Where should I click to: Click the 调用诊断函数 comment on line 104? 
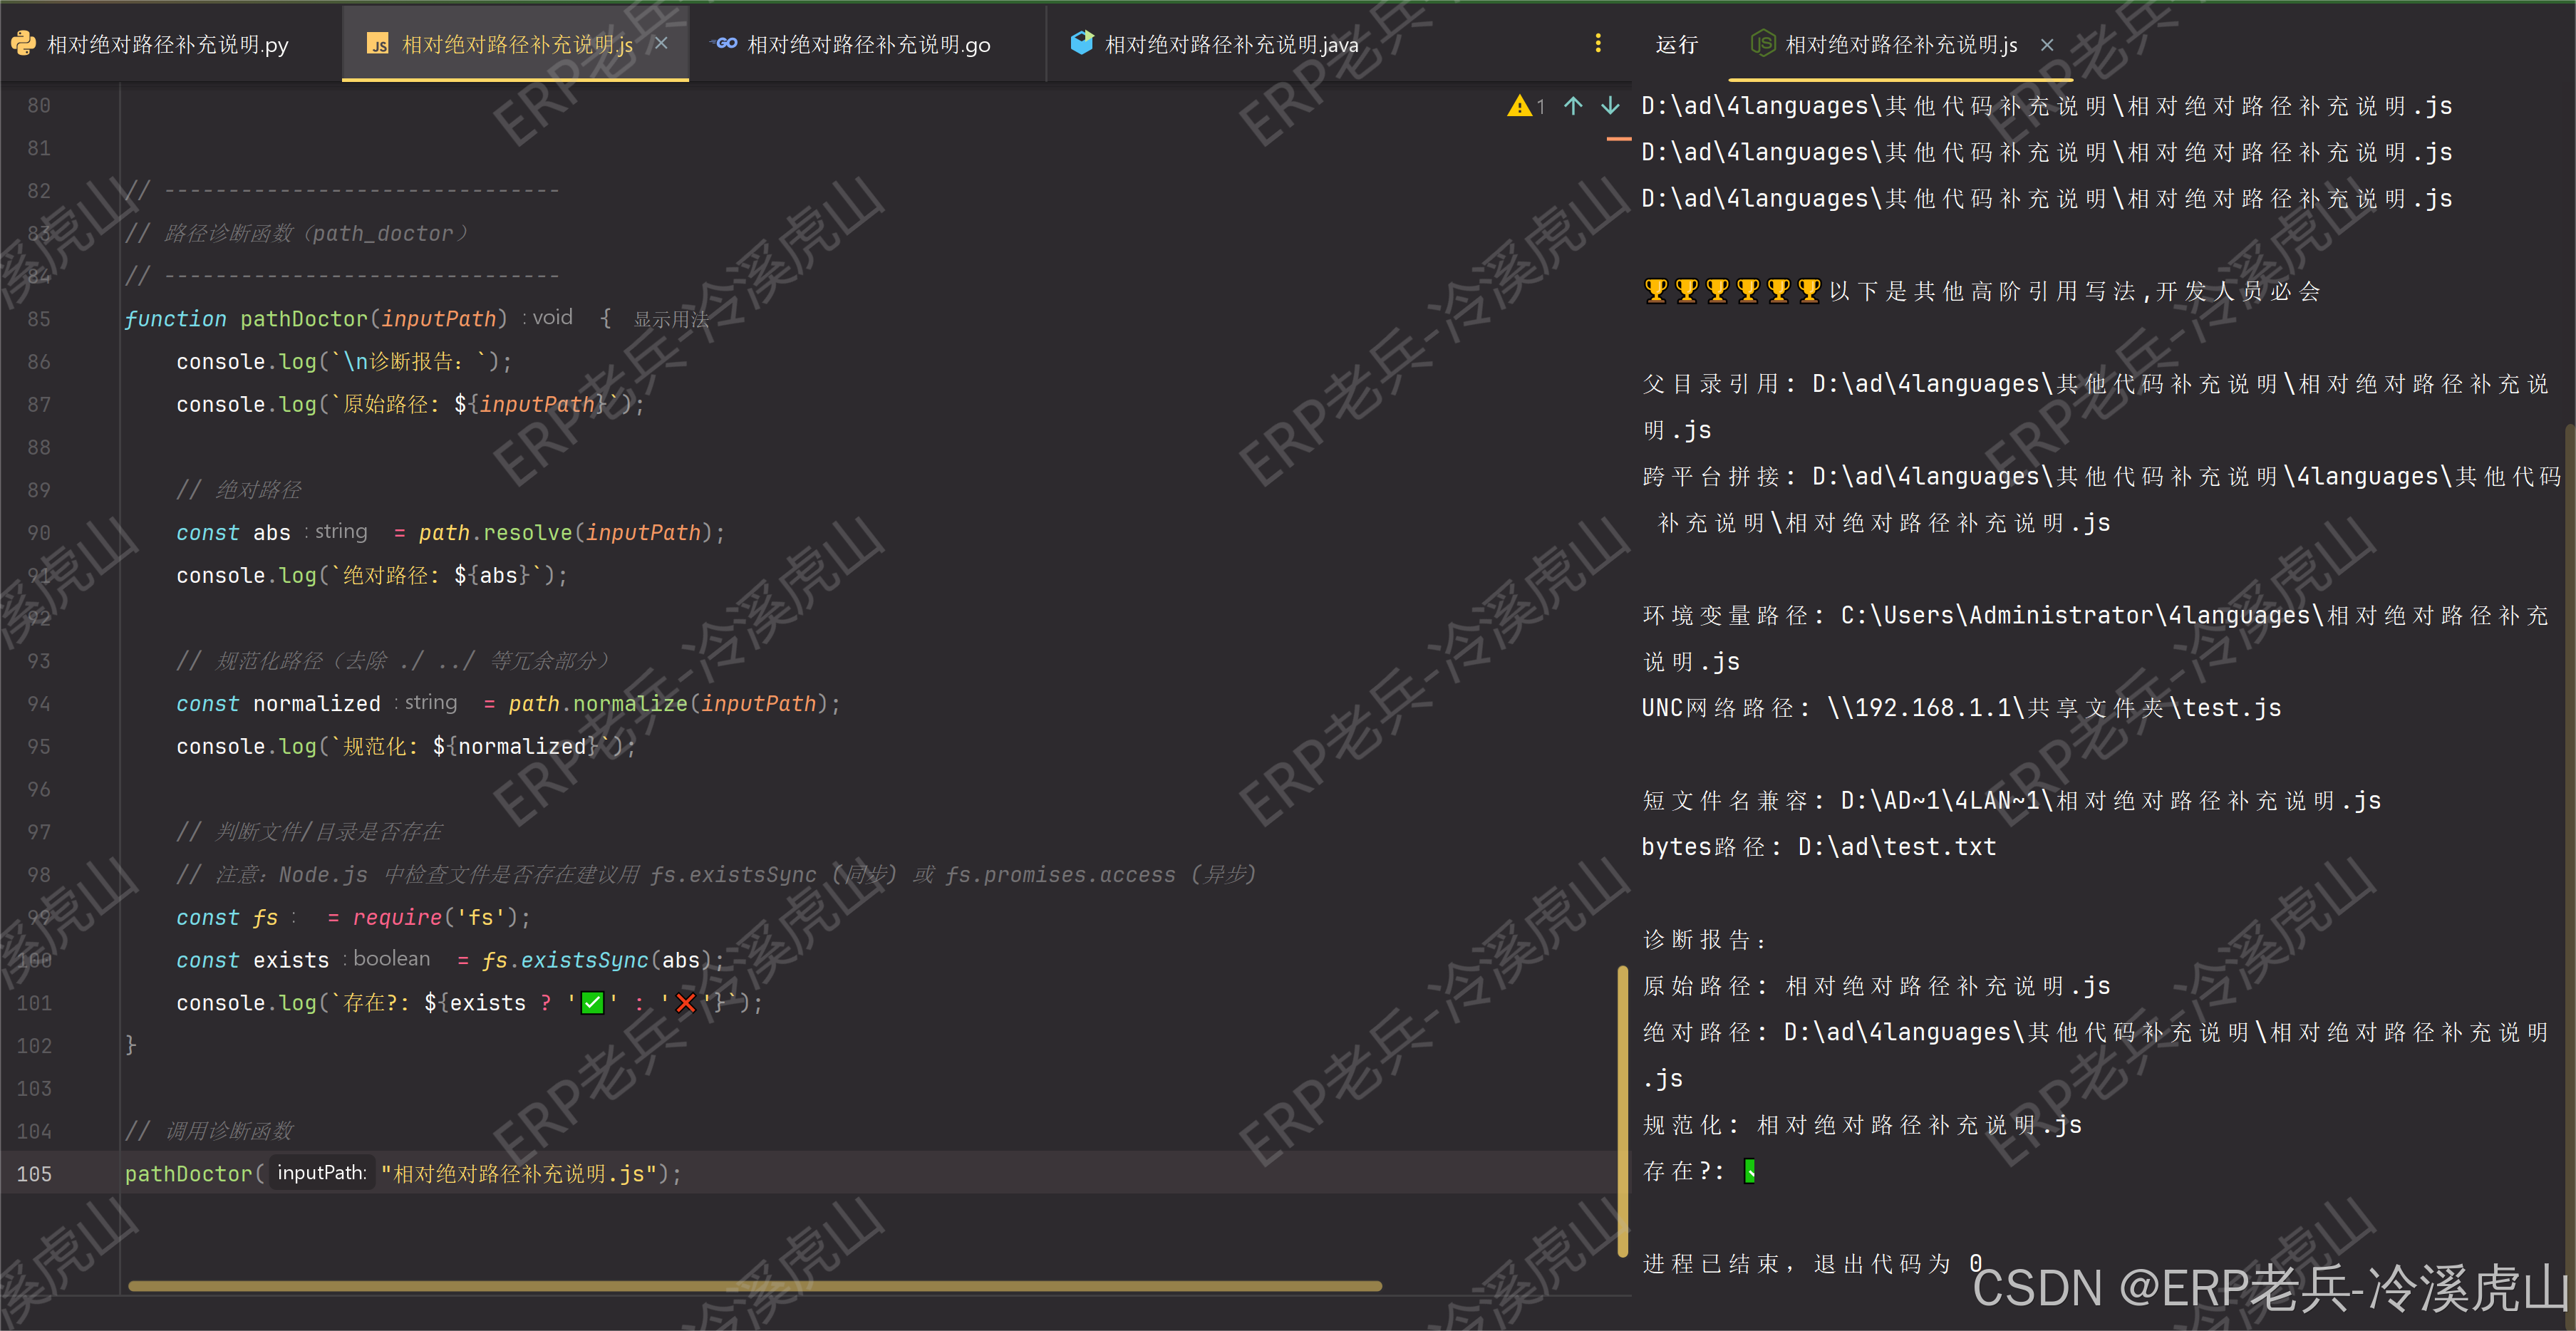click(x=208, y=1131)
